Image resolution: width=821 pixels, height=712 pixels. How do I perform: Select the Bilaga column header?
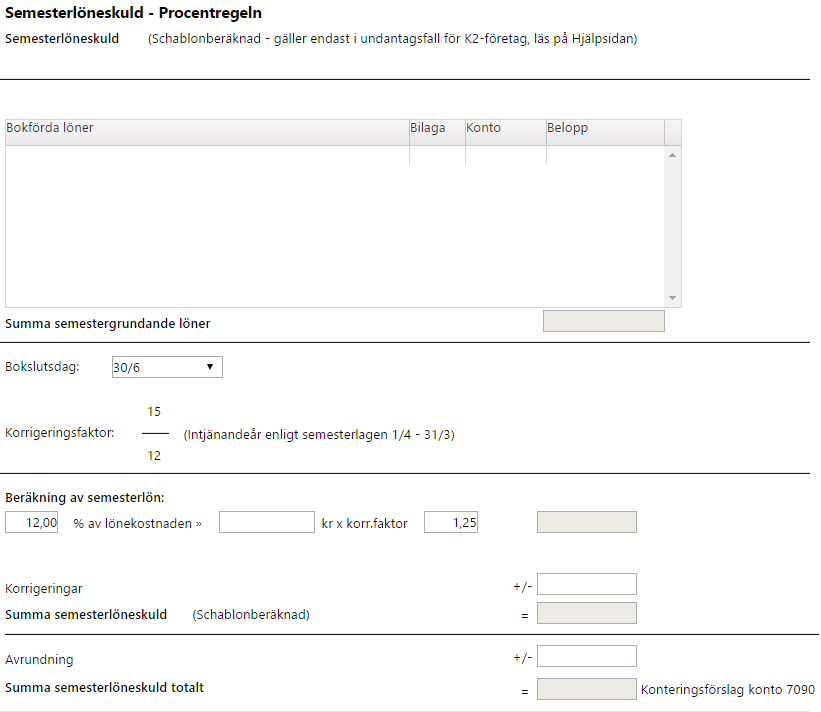437,132
